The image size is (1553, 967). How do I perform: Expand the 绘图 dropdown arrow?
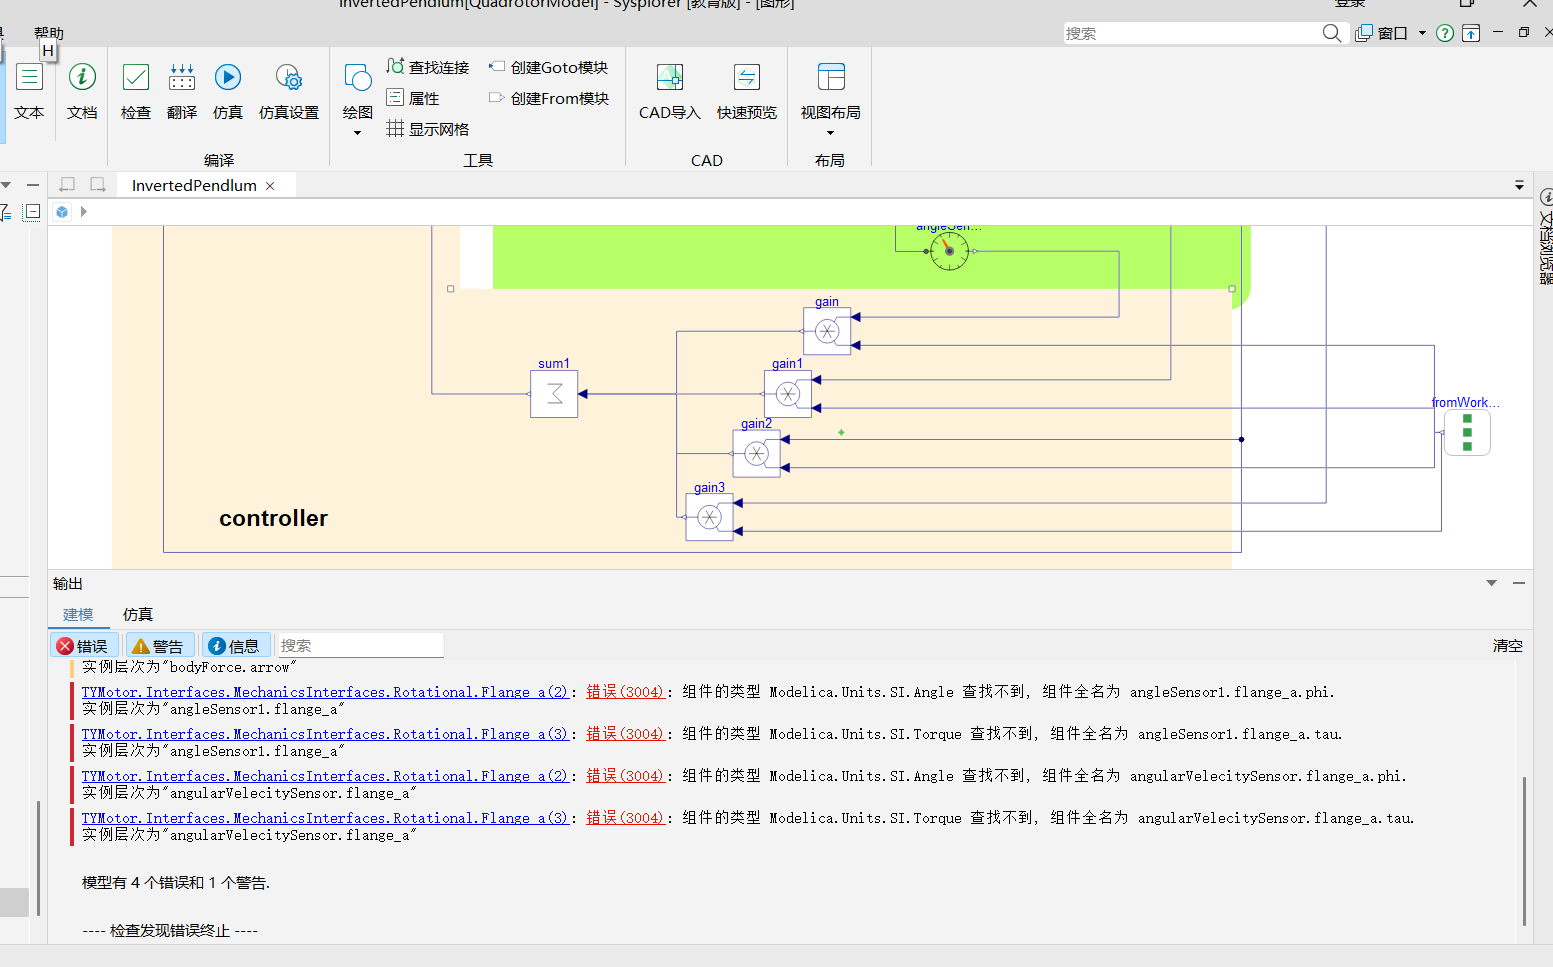(357, 133)
